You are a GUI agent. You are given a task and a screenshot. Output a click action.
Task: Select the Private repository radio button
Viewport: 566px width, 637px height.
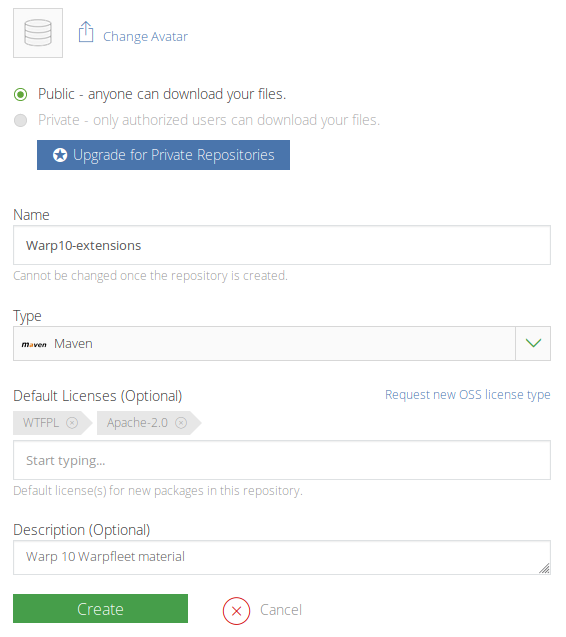coord(20,121)
